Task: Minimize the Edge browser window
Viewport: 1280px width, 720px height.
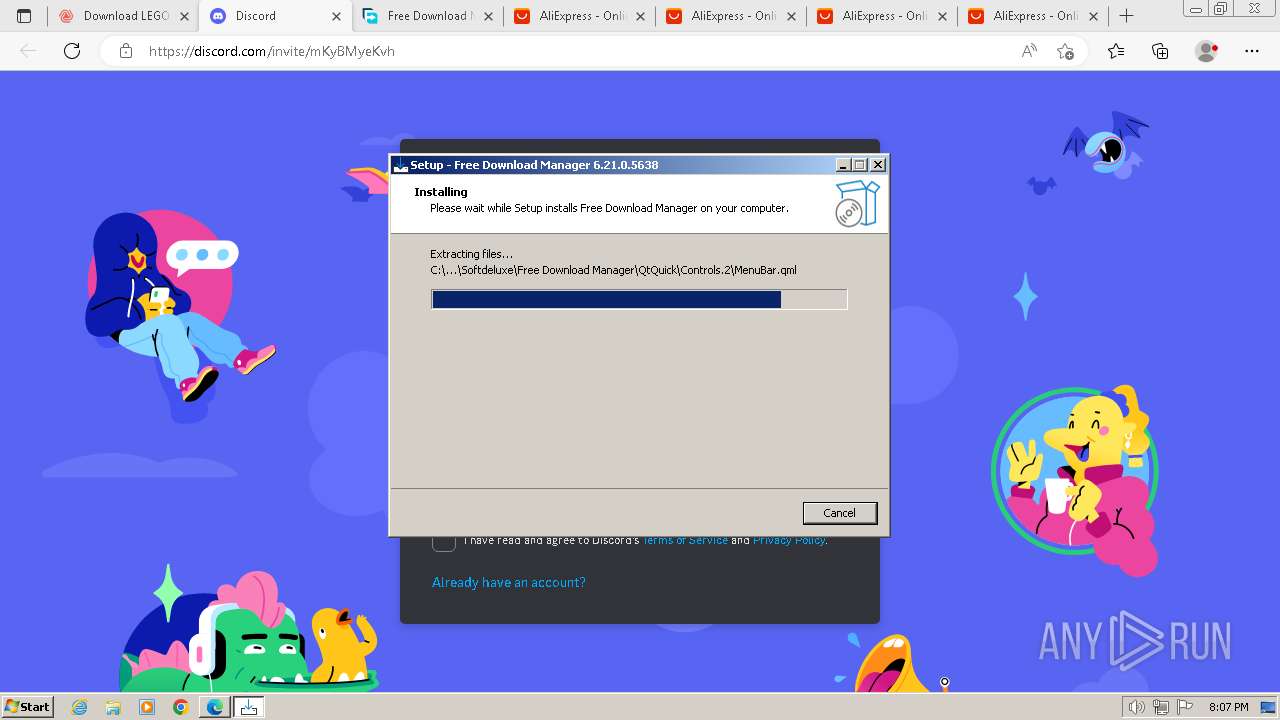Action: [x=1195, y=9]
